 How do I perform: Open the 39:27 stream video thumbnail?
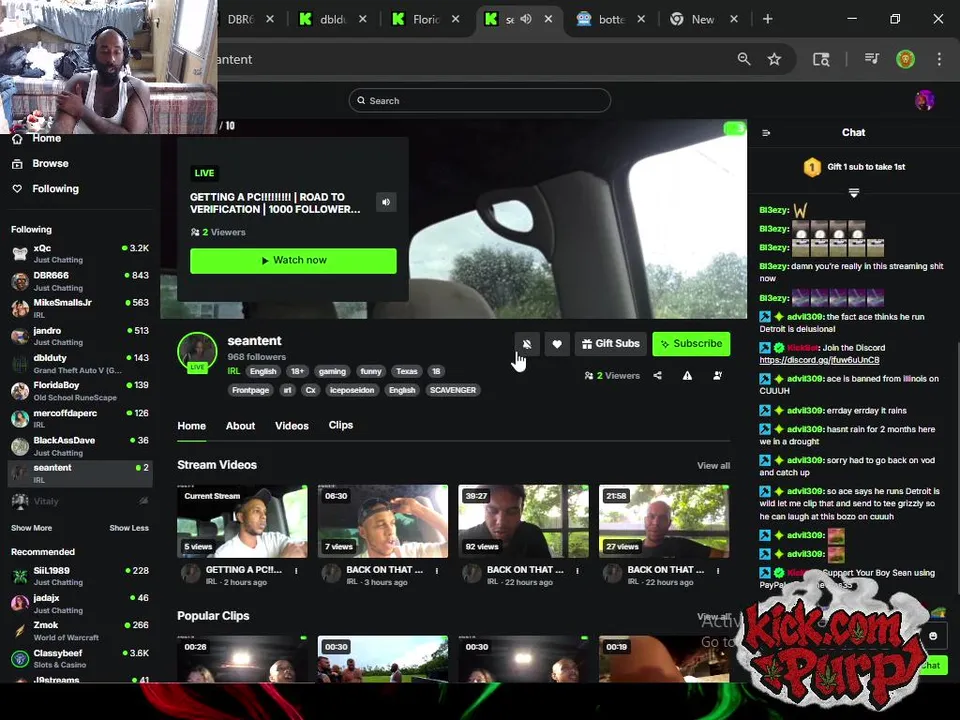coord(523,522)
